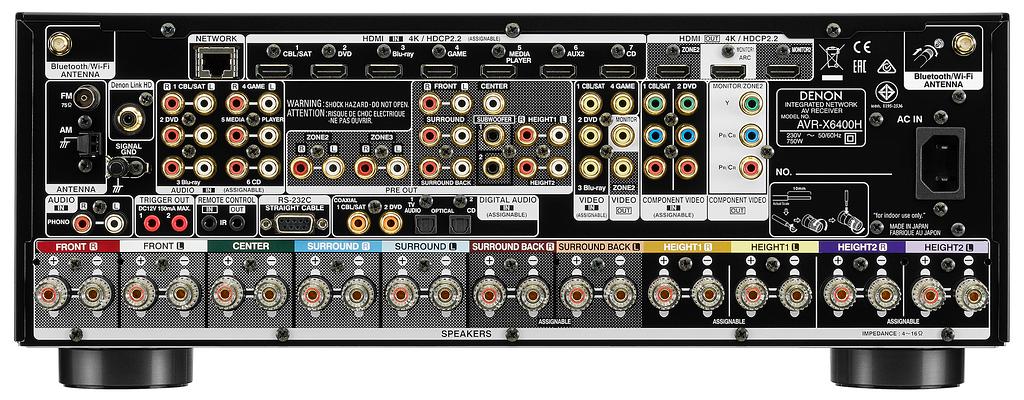Click the blue SURROUND R speaker label
Image resolution: width=1024 pixels, height=400 pixels.
tap(338, 246)
